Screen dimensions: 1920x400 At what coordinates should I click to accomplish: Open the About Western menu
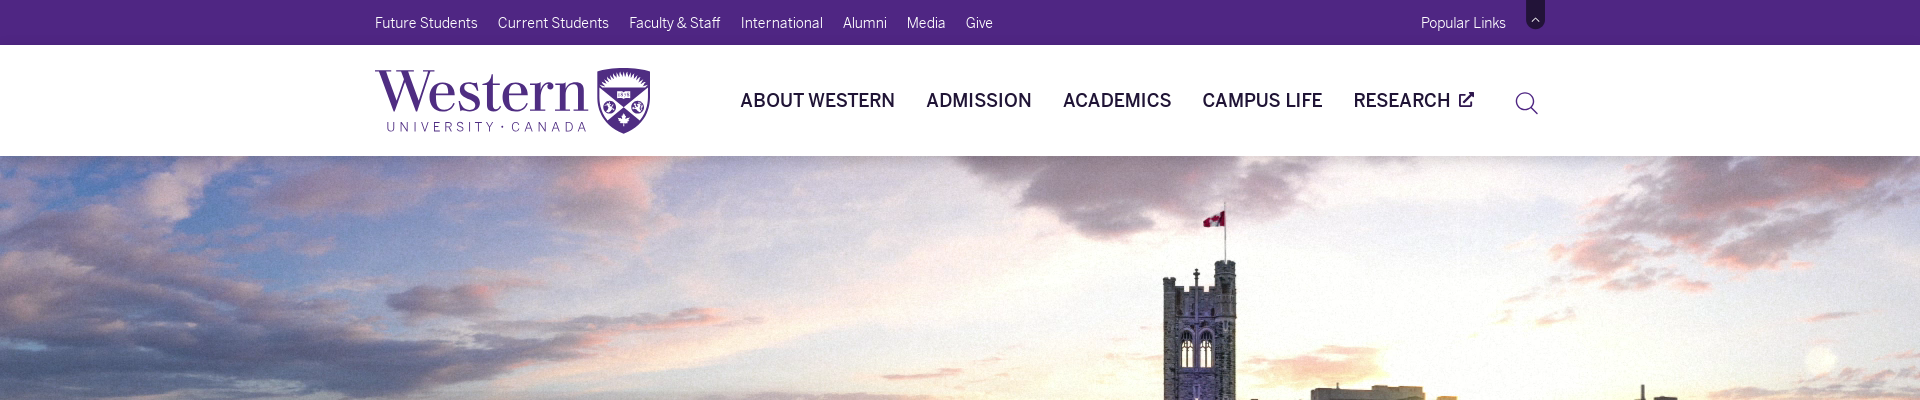tap(817, 100)
